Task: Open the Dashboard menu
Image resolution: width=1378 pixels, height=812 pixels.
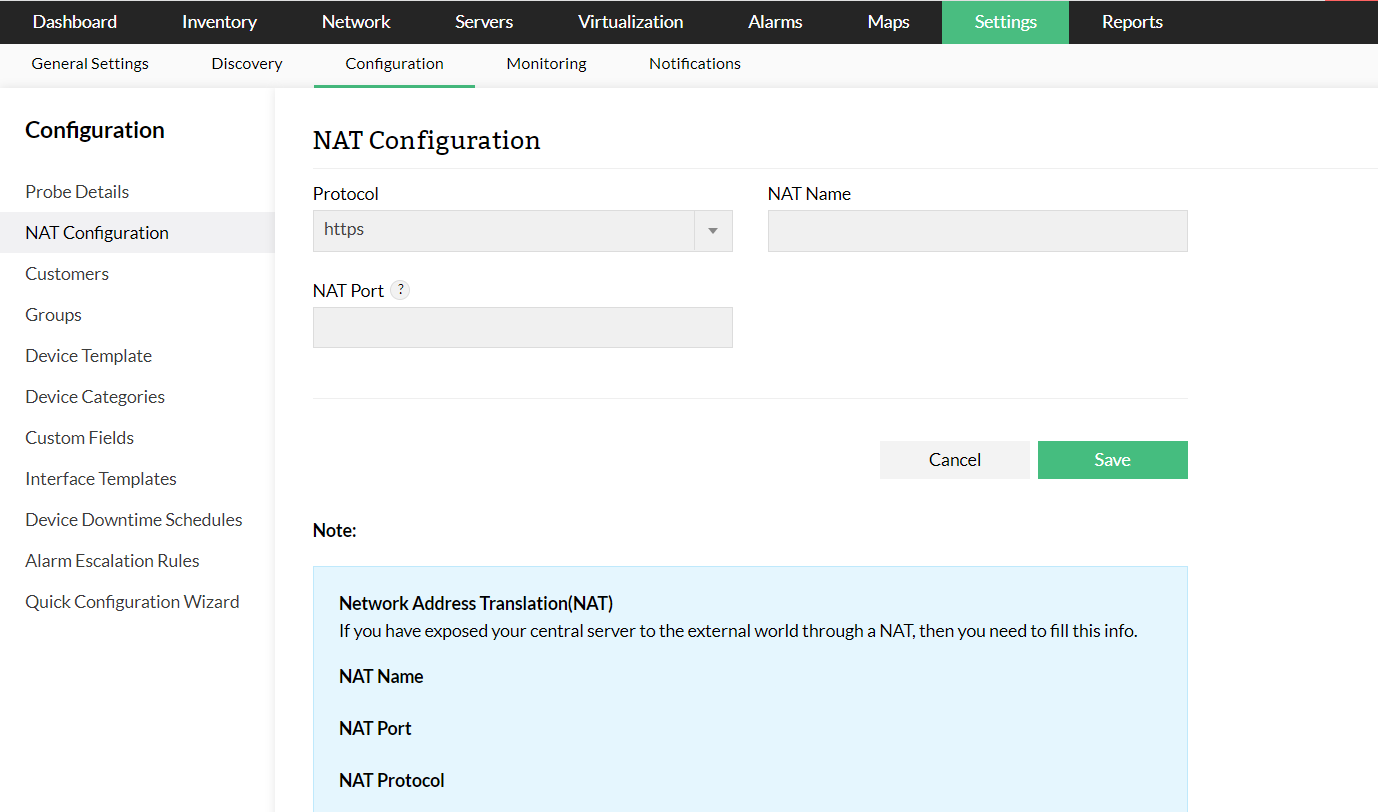Action: click(75, 22)
